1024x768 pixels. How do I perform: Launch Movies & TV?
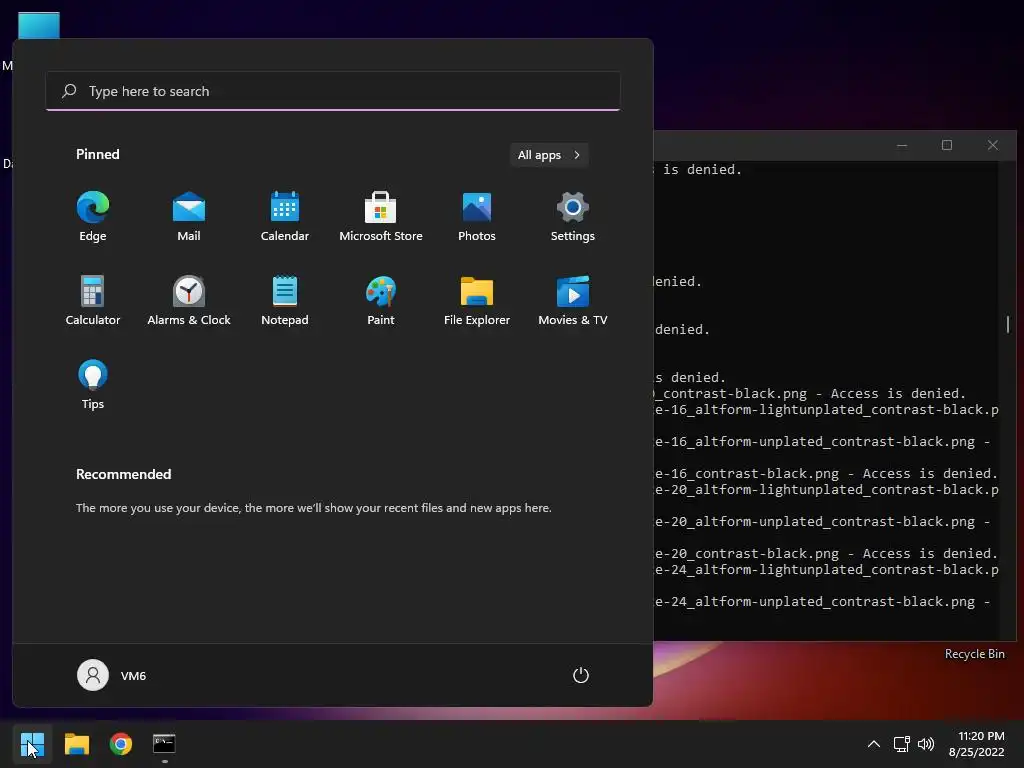point(573,300)
